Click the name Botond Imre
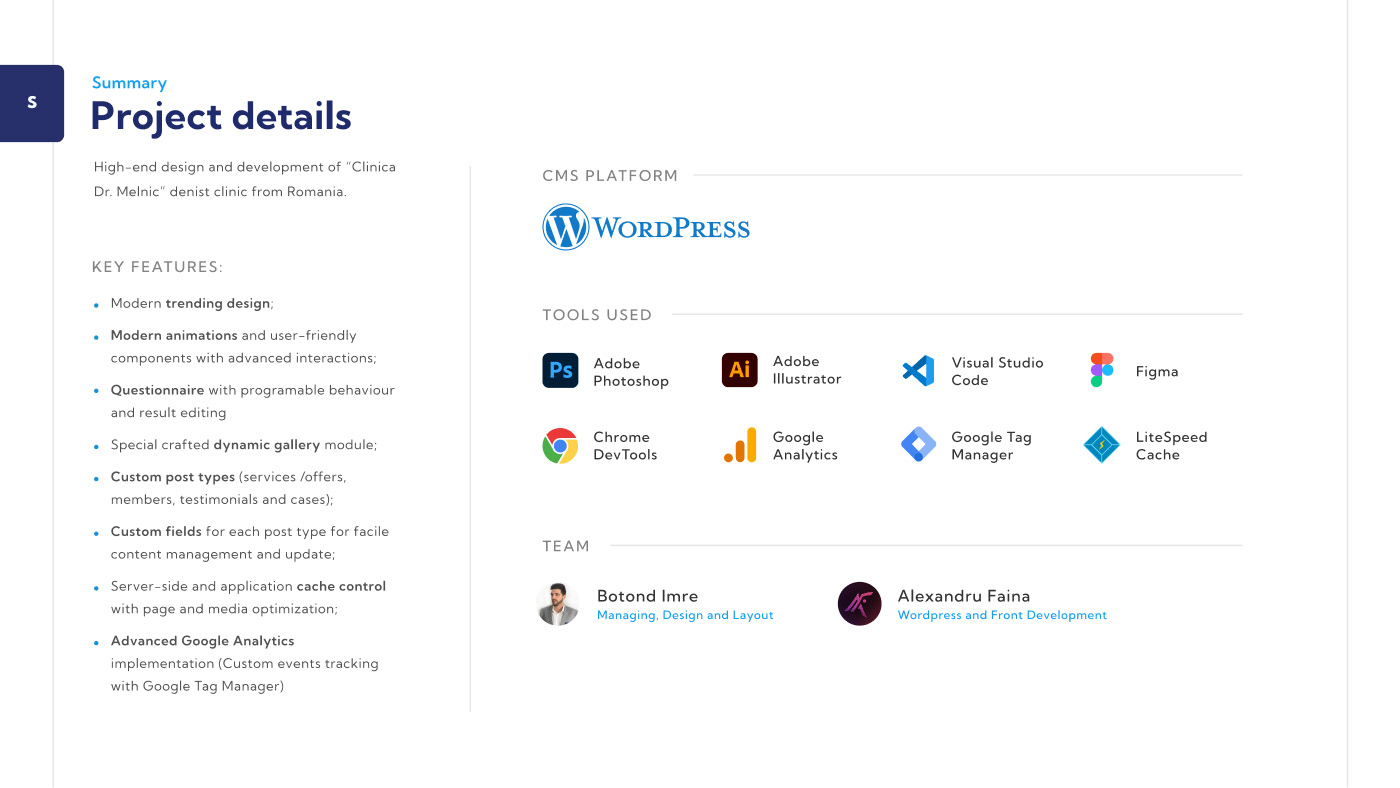 (647, 596)
